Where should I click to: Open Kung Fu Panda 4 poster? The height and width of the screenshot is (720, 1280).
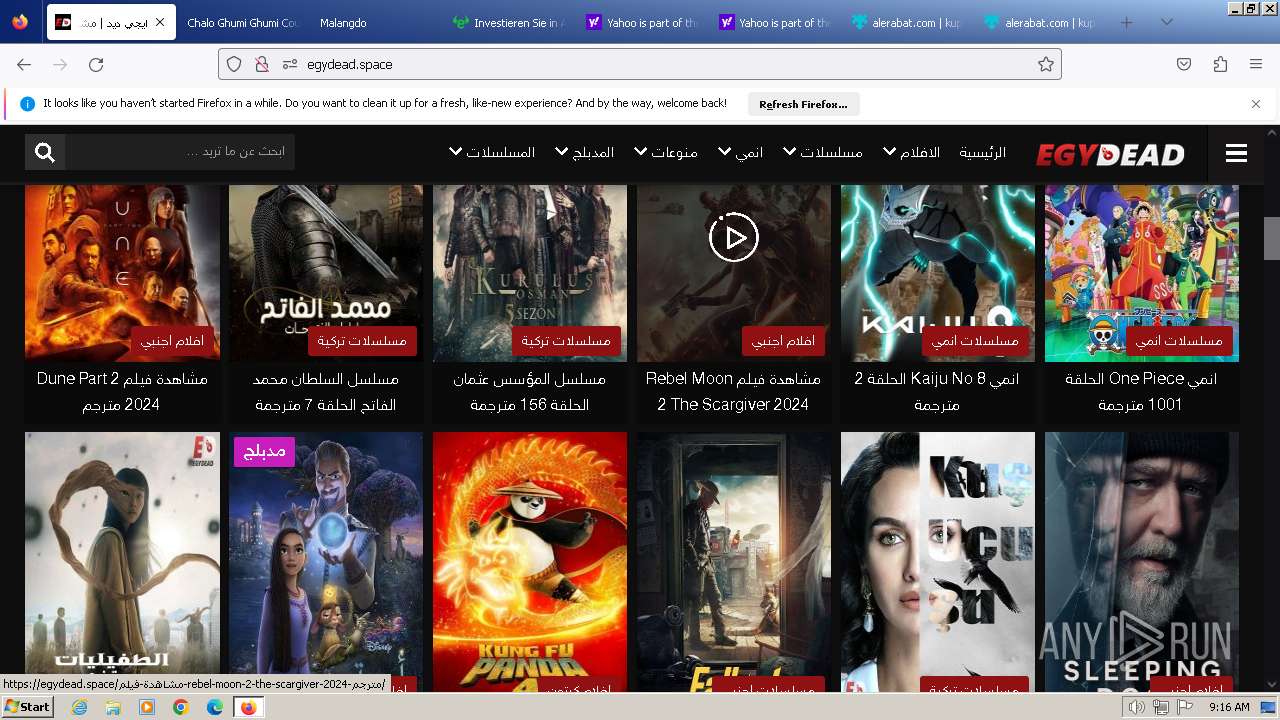(x=530, y=560)
